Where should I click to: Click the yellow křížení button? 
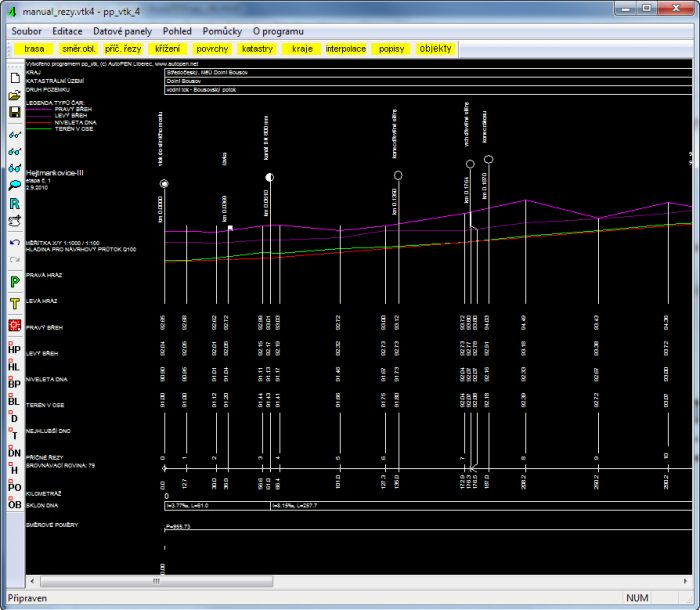point(167,49)
